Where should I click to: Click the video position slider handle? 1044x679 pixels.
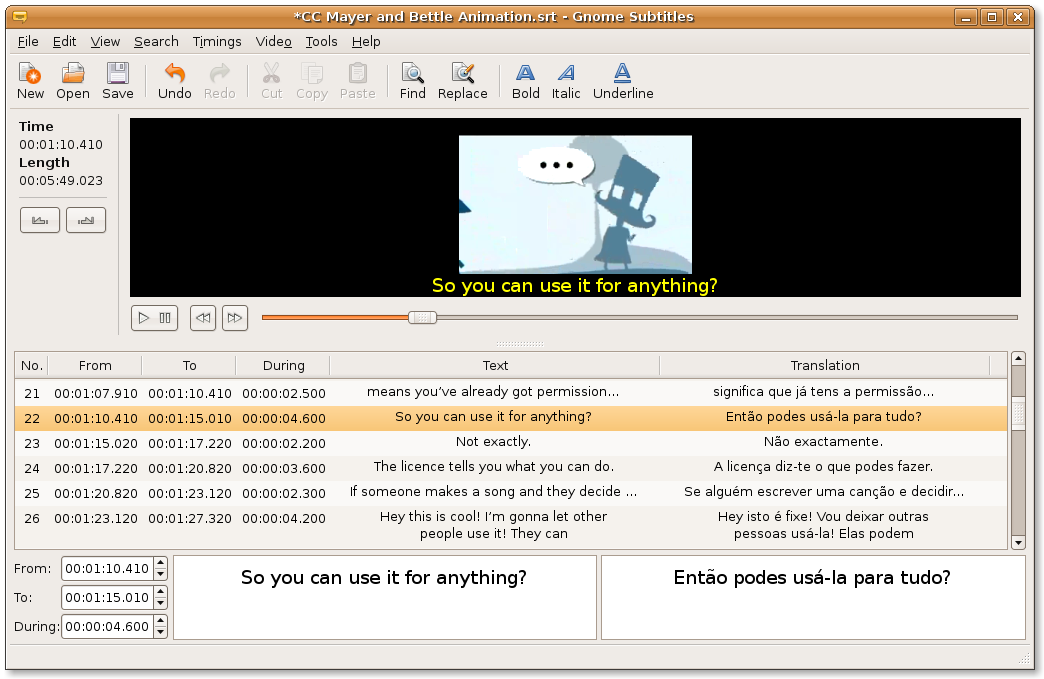click(422, 318)
